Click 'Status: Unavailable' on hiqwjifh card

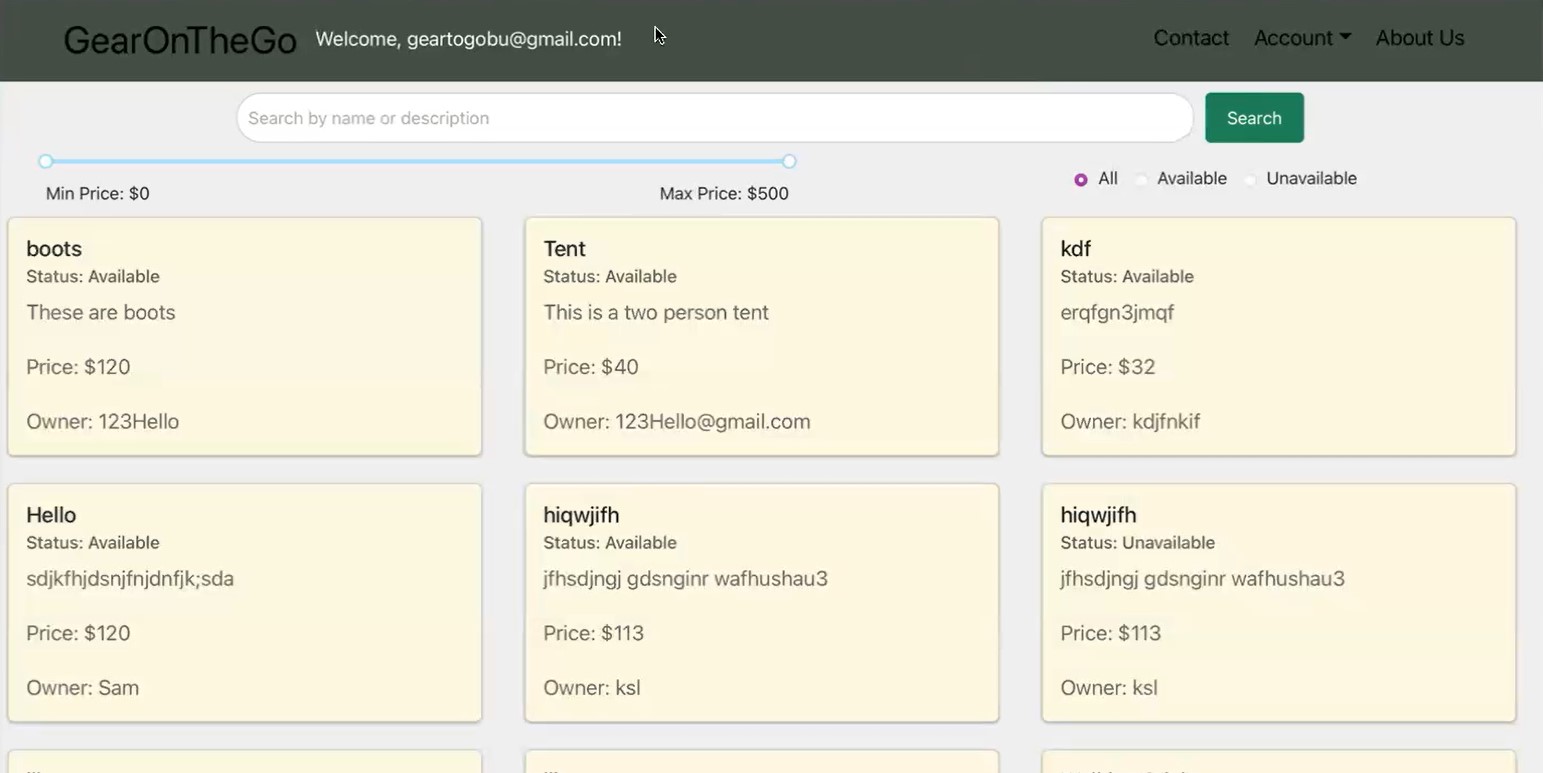click(1138, 543)
